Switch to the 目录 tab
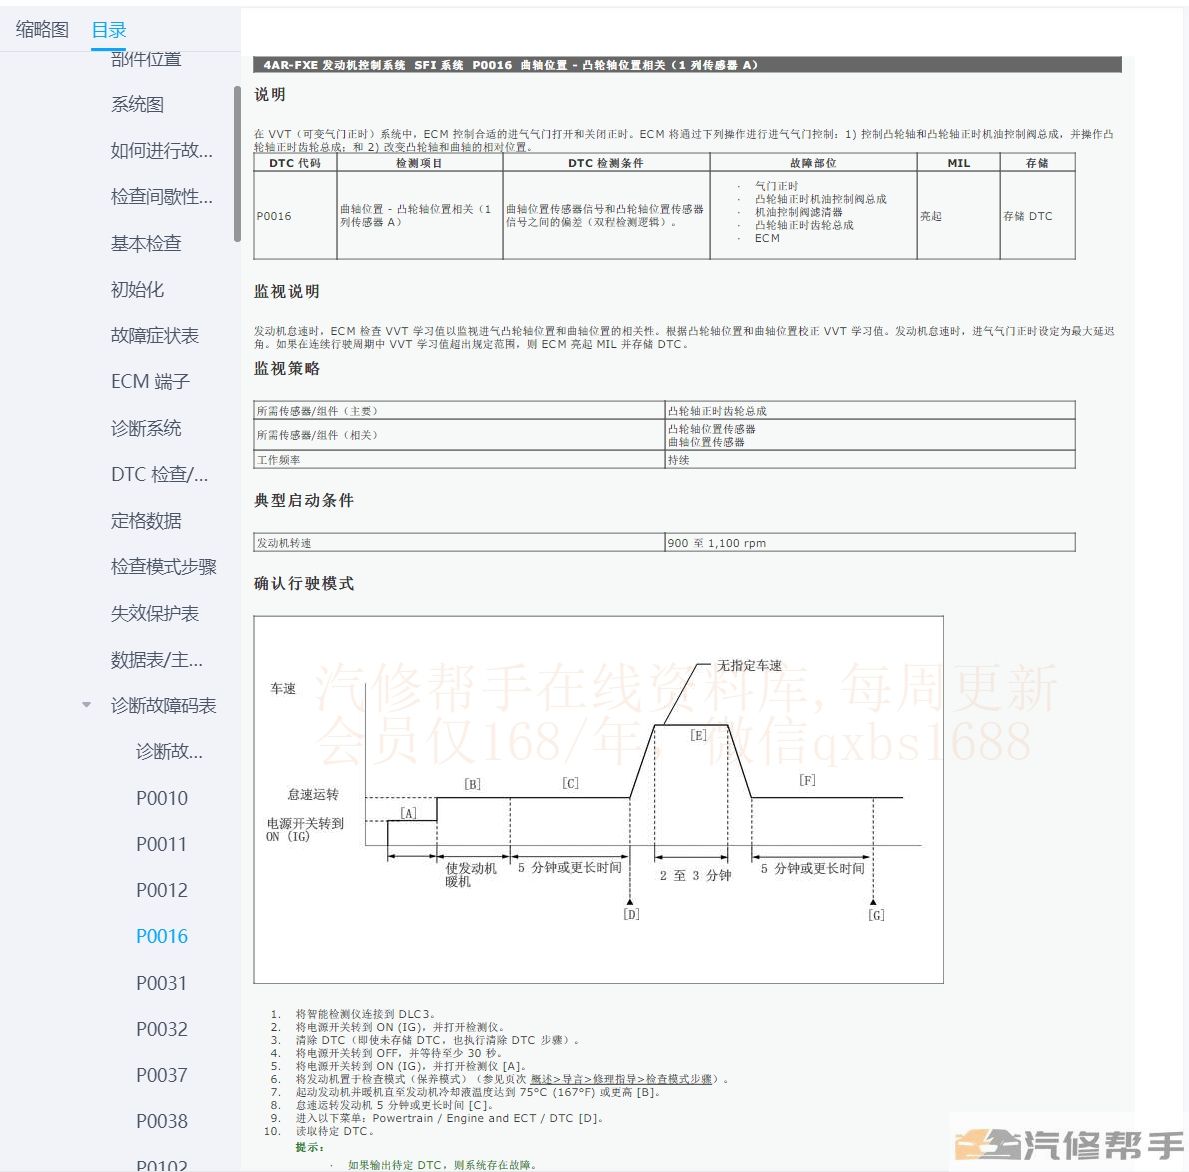The image size is (1189, 1172). click(108, 30)
